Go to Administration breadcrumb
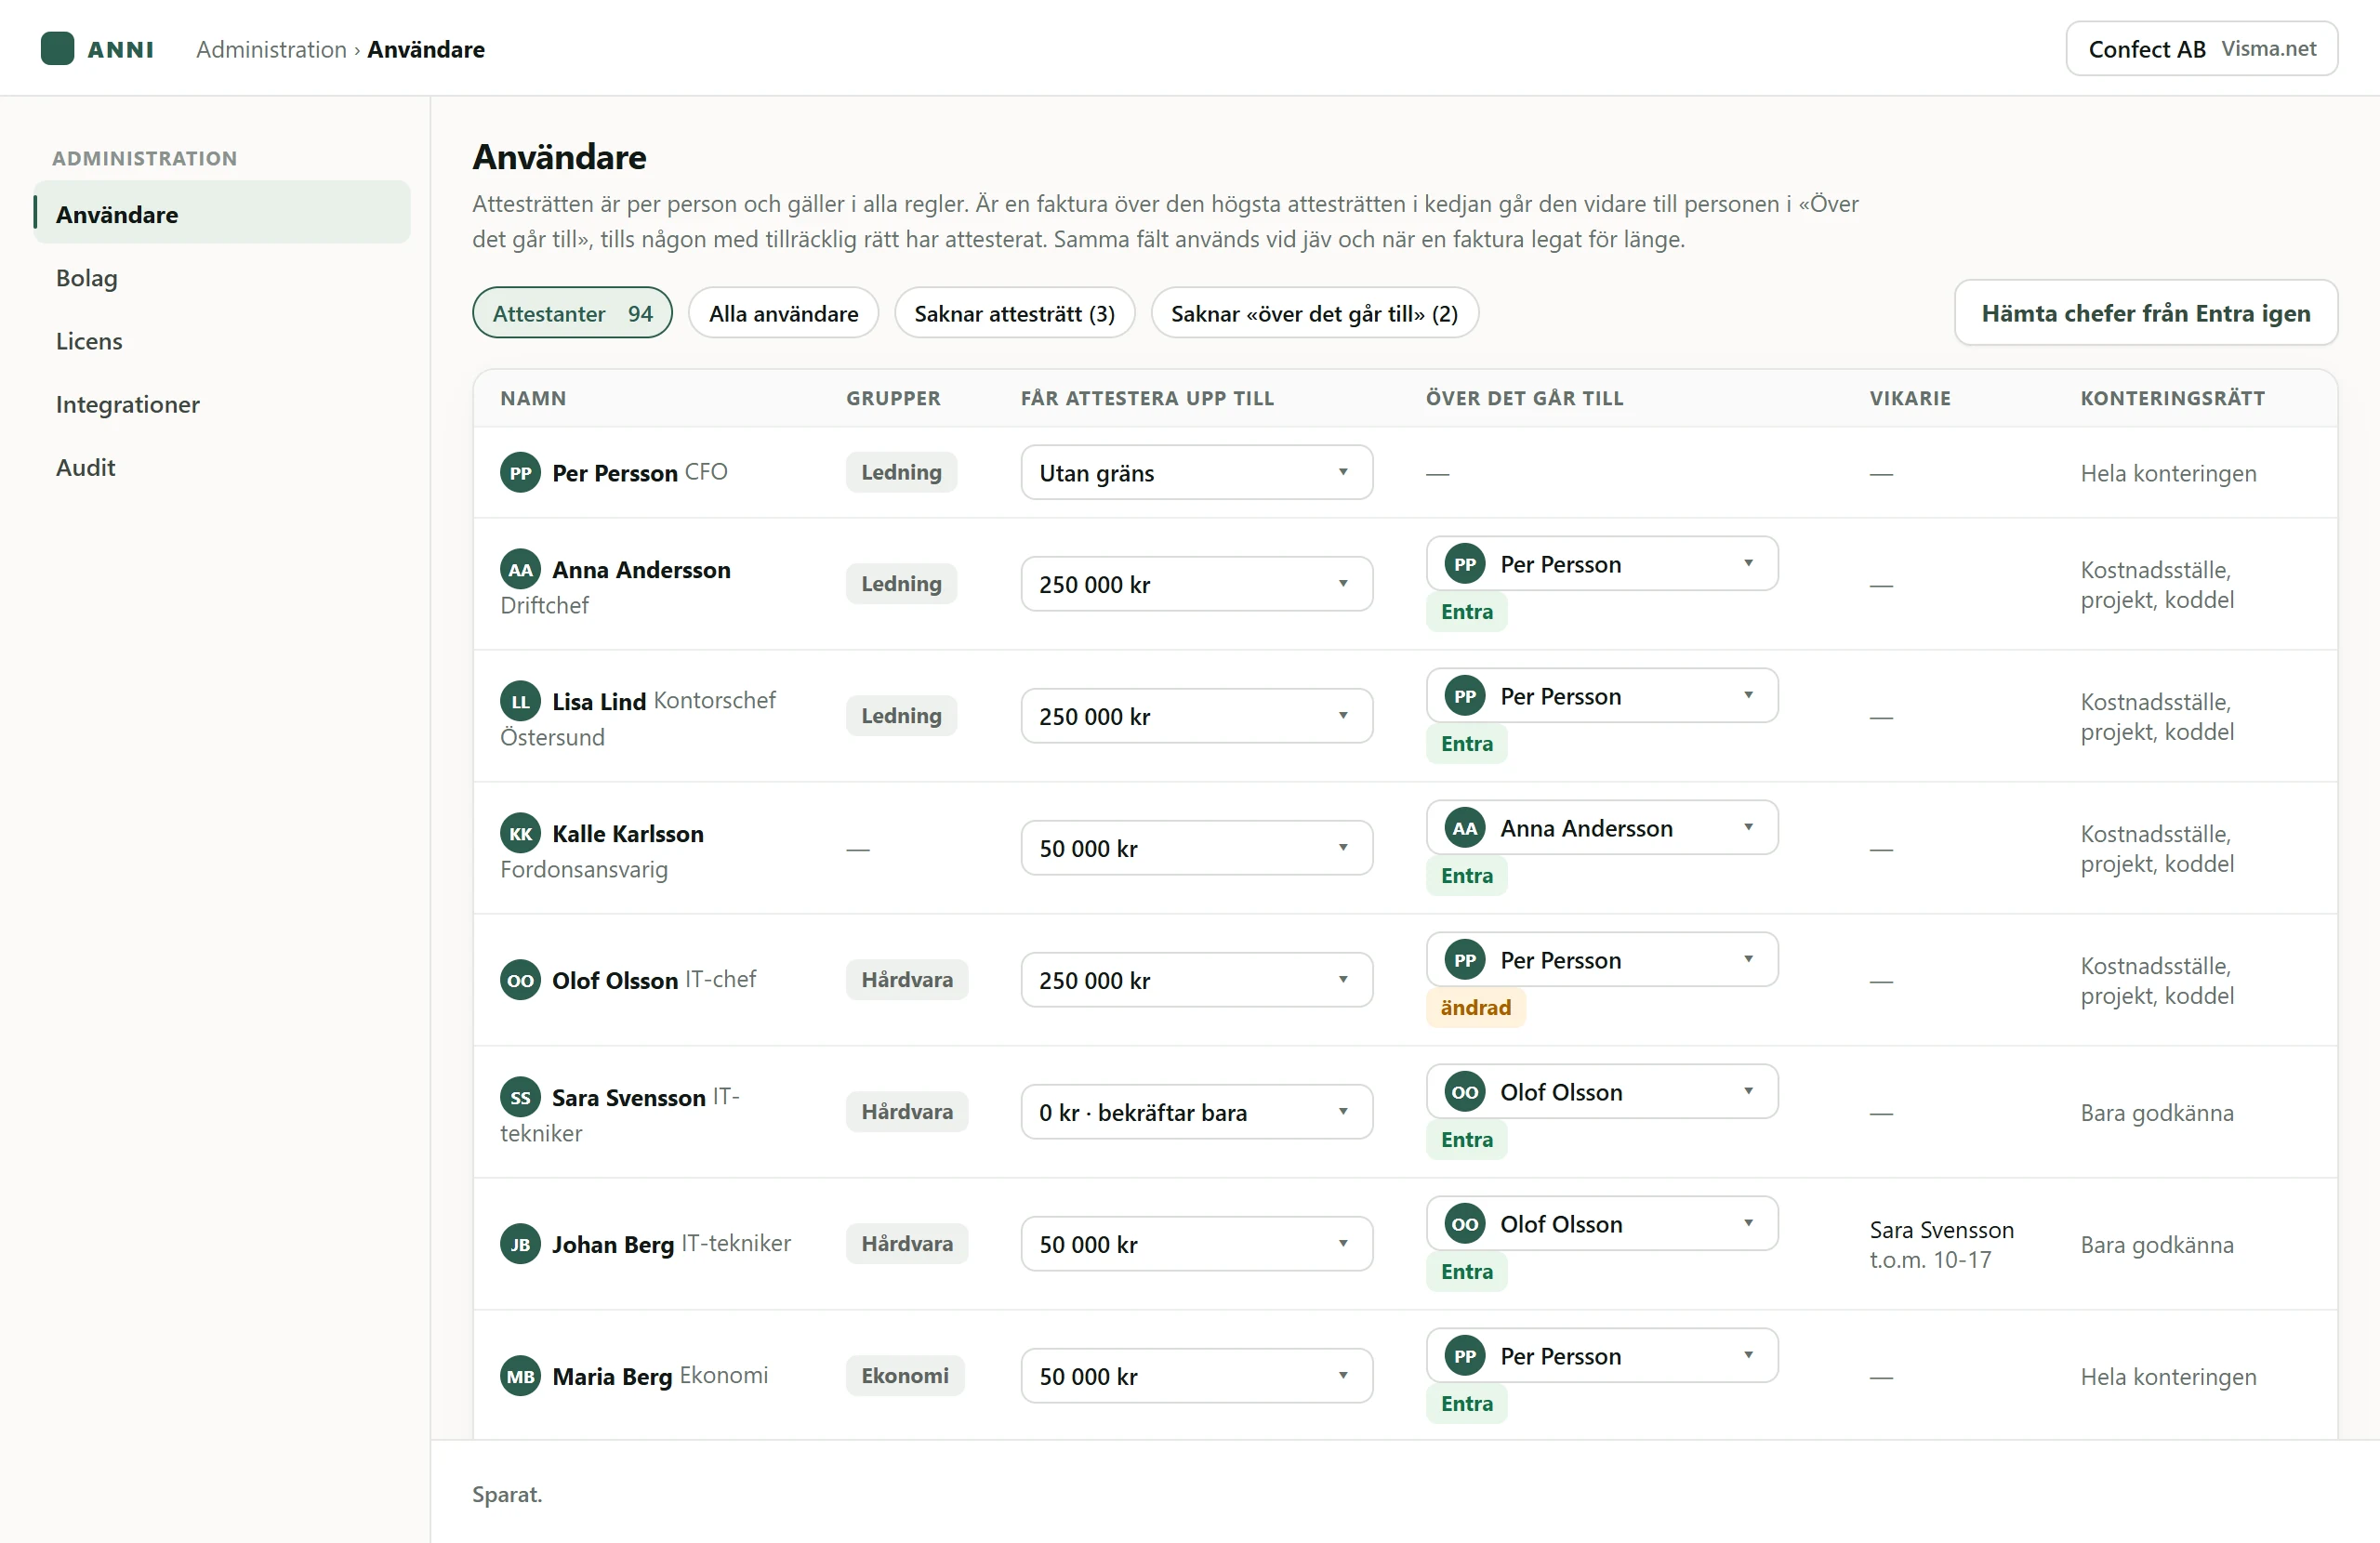 [x=271, y=49]
